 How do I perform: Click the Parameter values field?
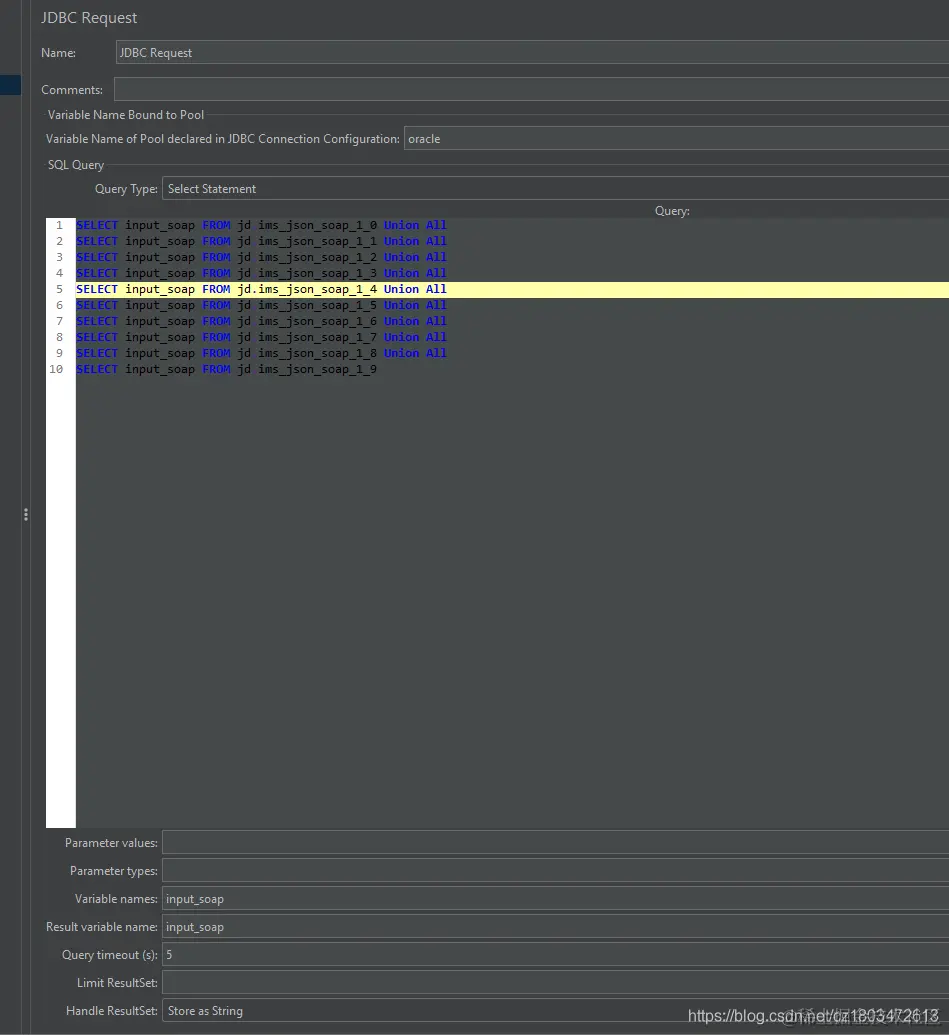(556, 843)
